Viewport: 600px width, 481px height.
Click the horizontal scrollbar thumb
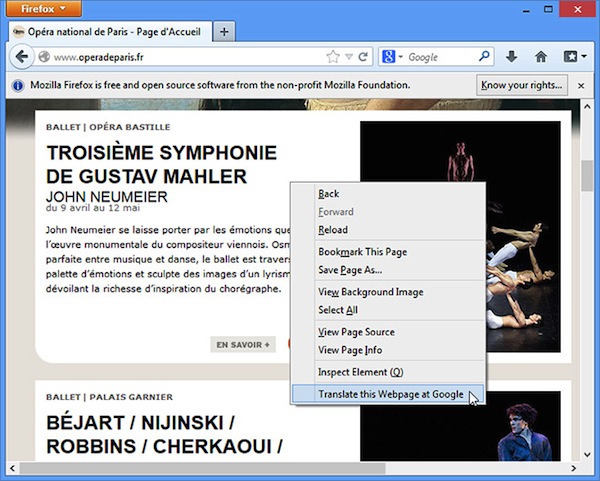coord(202,468)
